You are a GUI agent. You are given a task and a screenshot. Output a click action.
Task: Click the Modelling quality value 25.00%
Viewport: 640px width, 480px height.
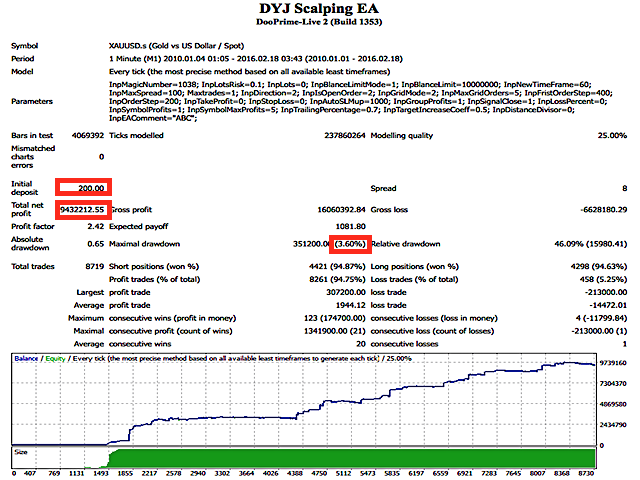612,136
